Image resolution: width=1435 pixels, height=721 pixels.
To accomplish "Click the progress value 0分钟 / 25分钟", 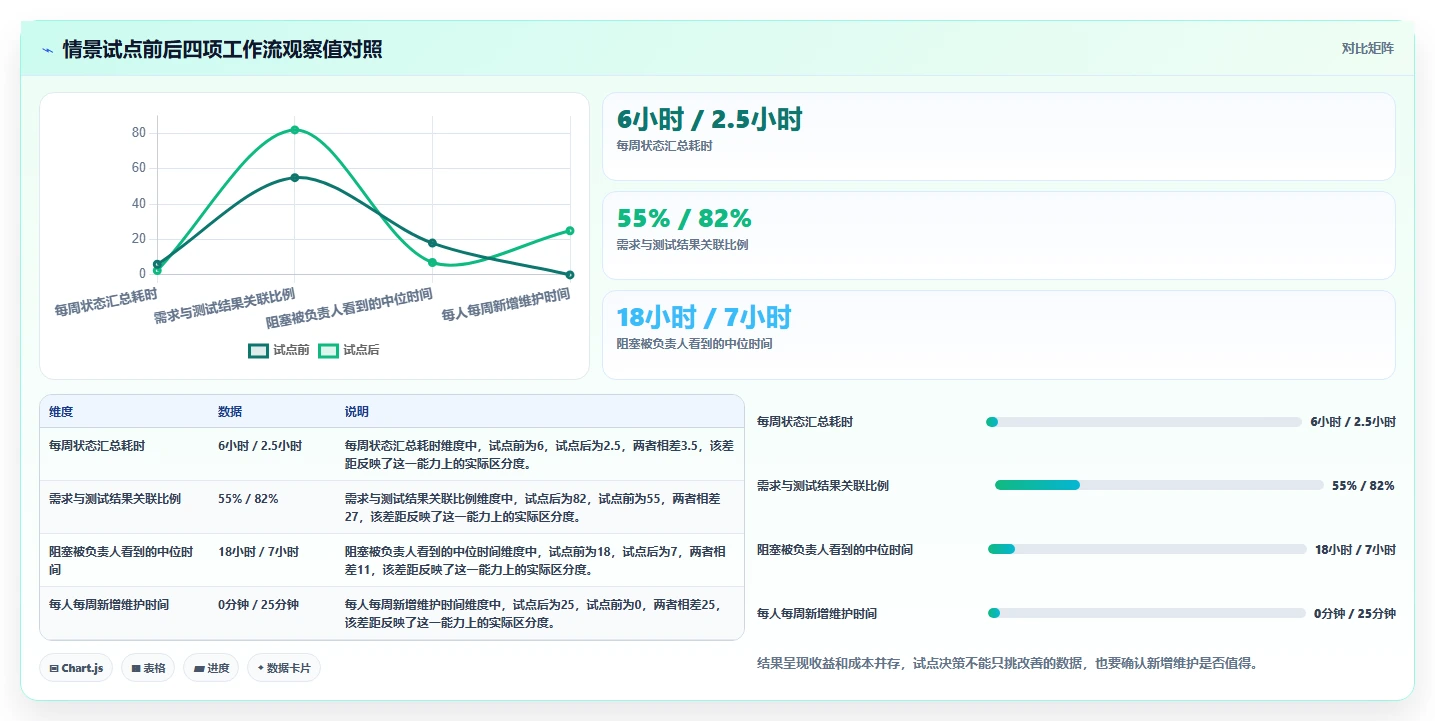I will (x=1355, y=613).
